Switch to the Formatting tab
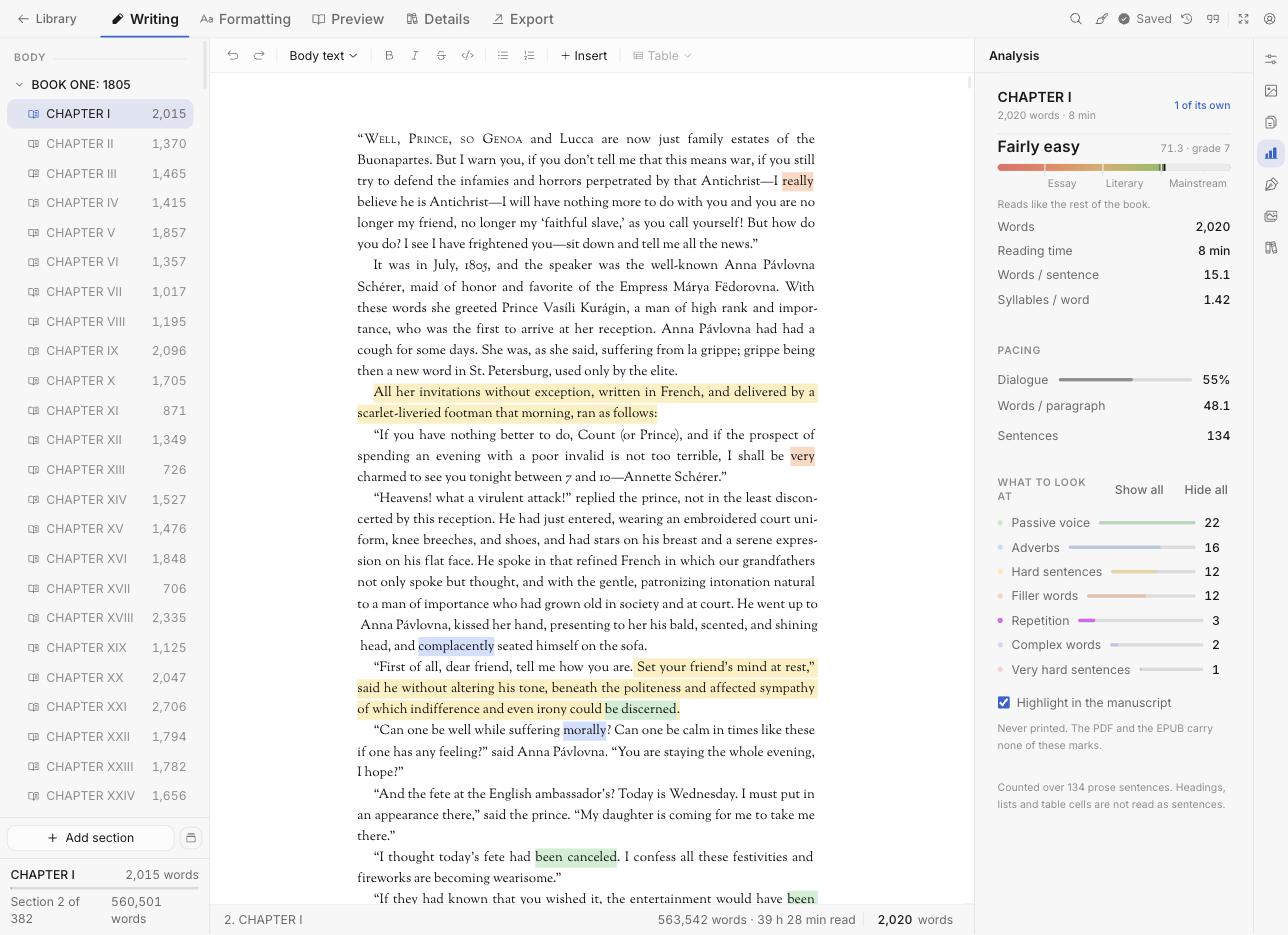Screen dimensions: 1288x935 [x=246, y=19]
